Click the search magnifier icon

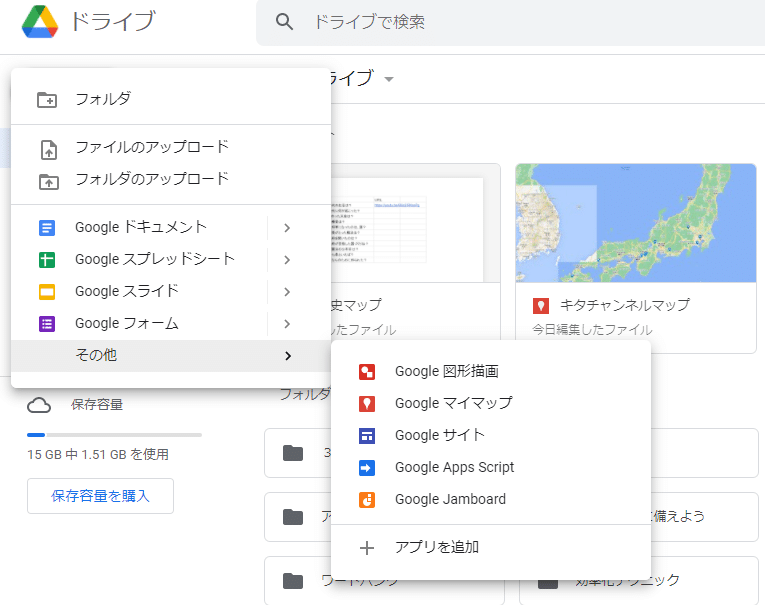284,22
